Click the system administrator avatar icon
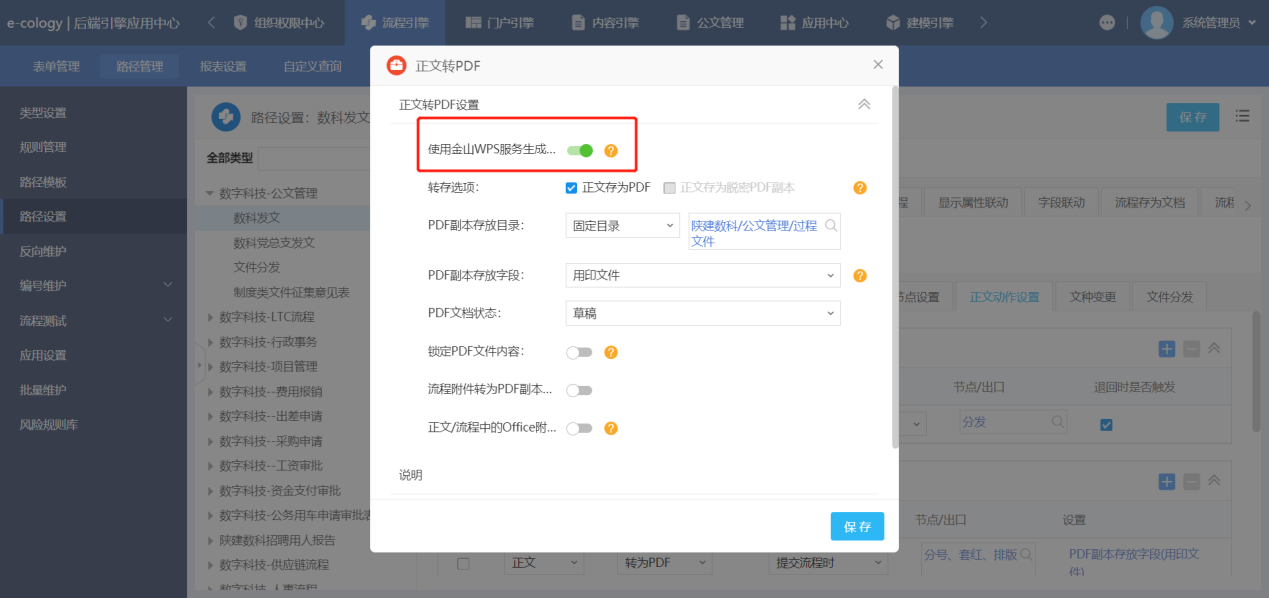1269x598 pixels. [x=1156, y=22]
